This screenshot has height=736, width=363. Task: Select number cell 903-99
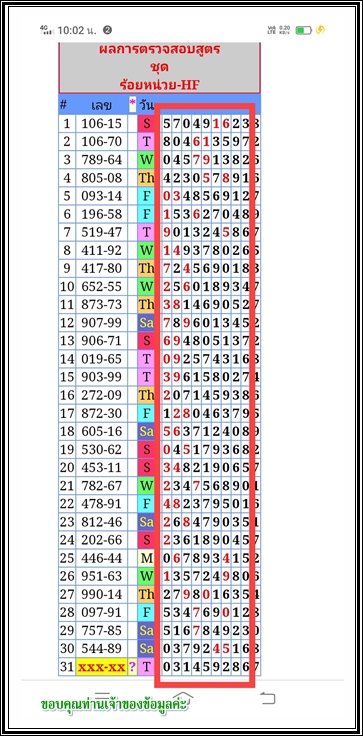[x=101, y=377]
